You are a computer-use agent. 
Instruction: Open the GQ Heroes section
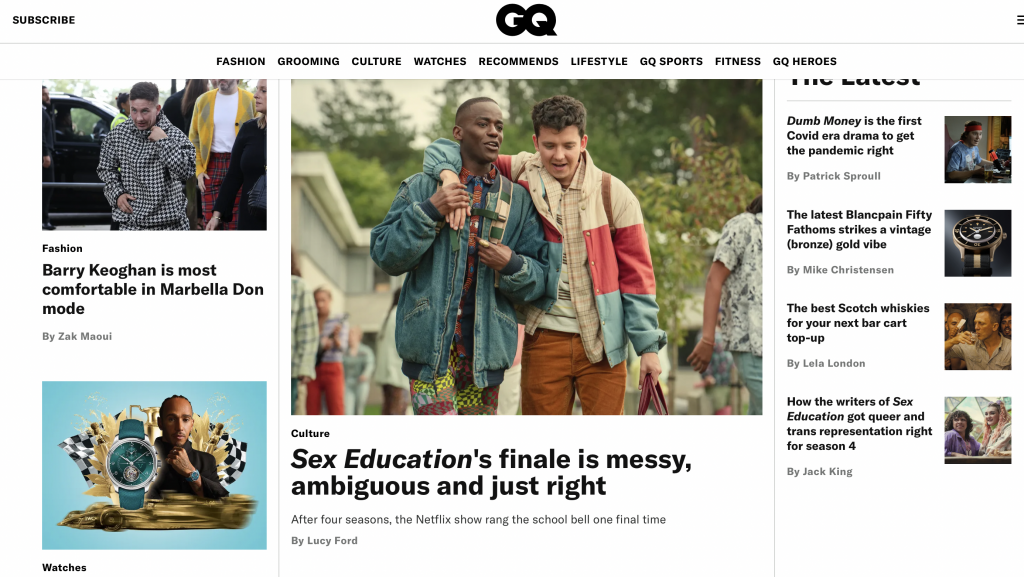(x=805, y=61)
